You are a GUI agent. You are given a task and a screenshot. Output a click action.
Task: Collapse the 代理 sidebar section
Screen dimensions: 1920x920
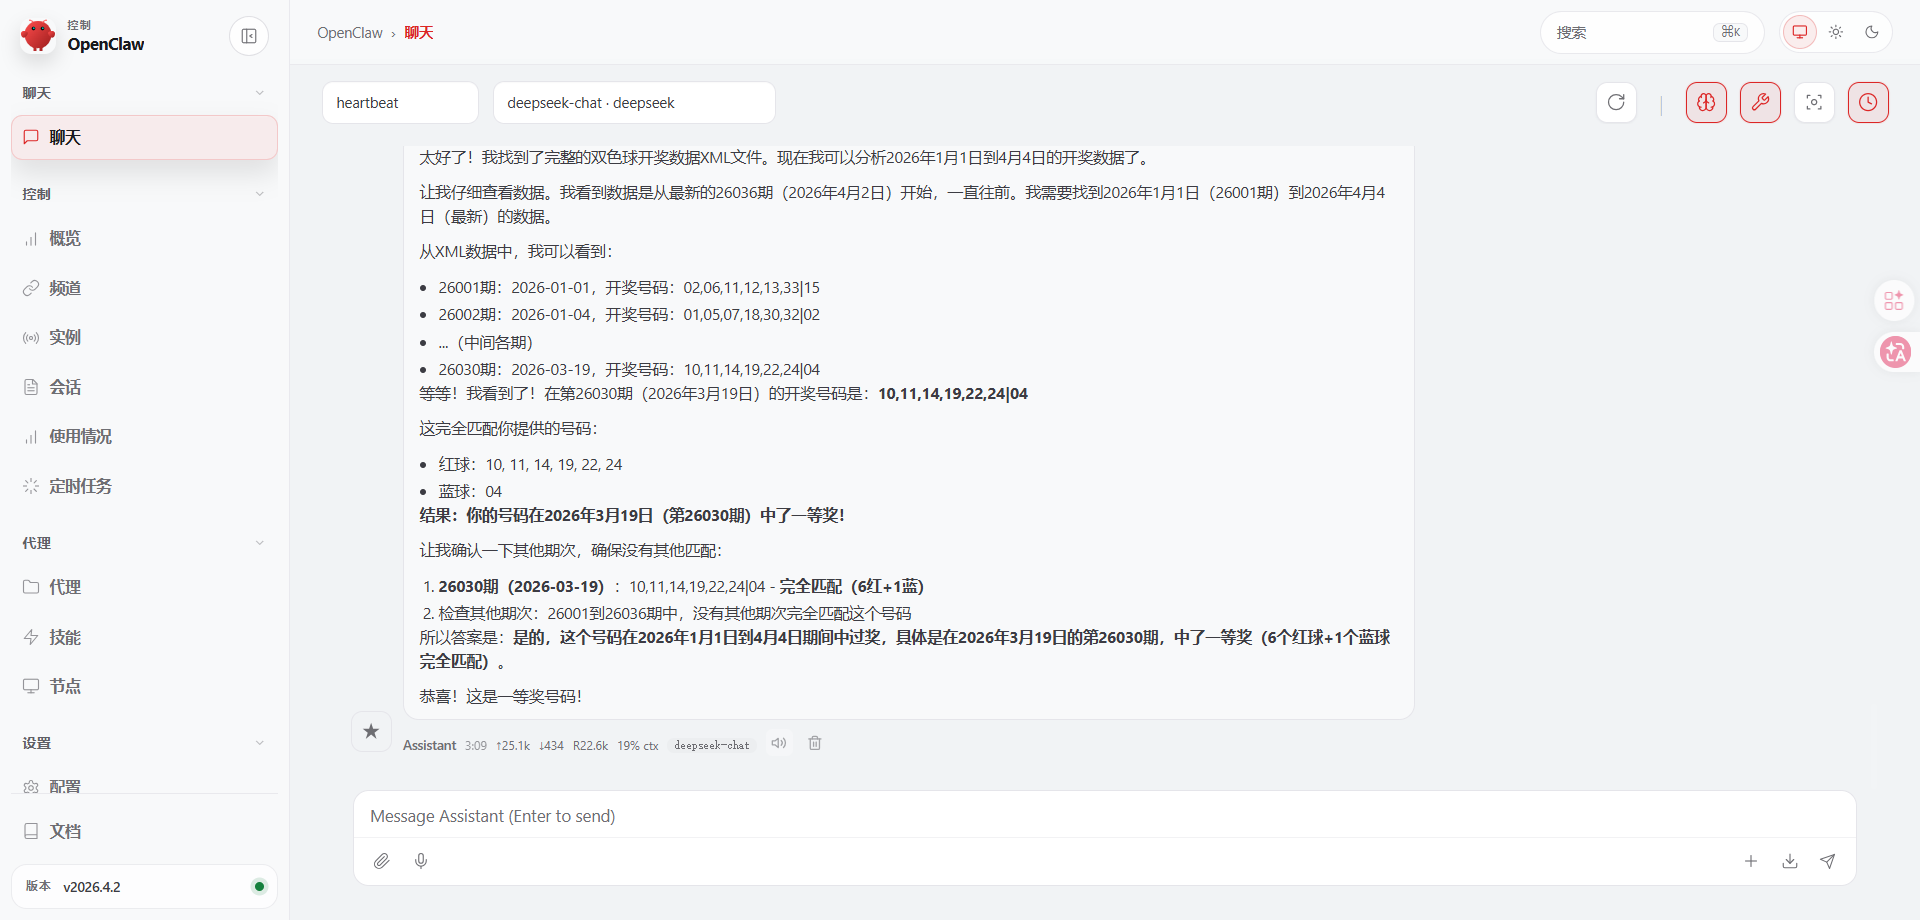pos(259,543)
